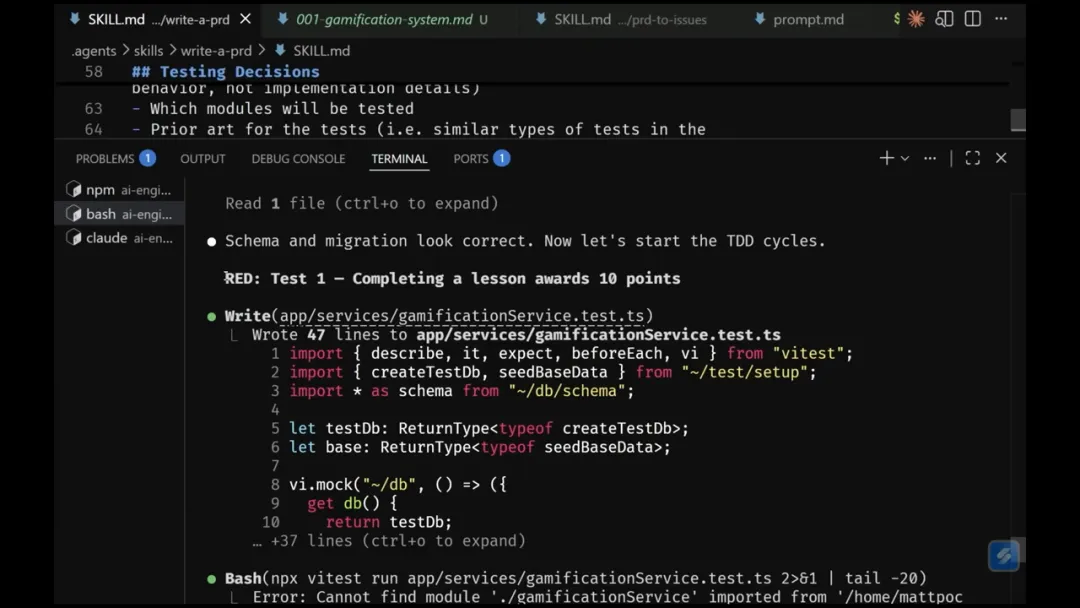This screenshot has height=608, width=1080.
Task: Open the launch profile dropdown arrow
Action: coord(905,158)
